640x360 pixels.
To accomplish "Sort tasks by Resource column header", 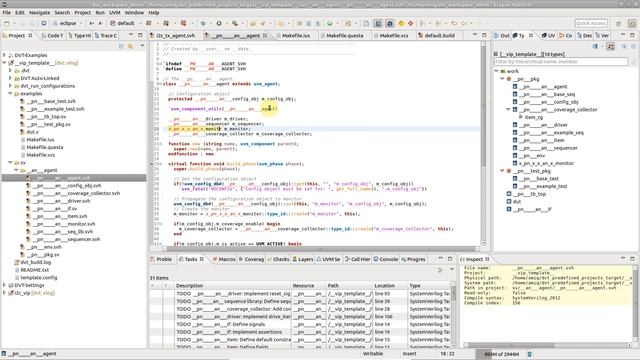I will point(309,286).
